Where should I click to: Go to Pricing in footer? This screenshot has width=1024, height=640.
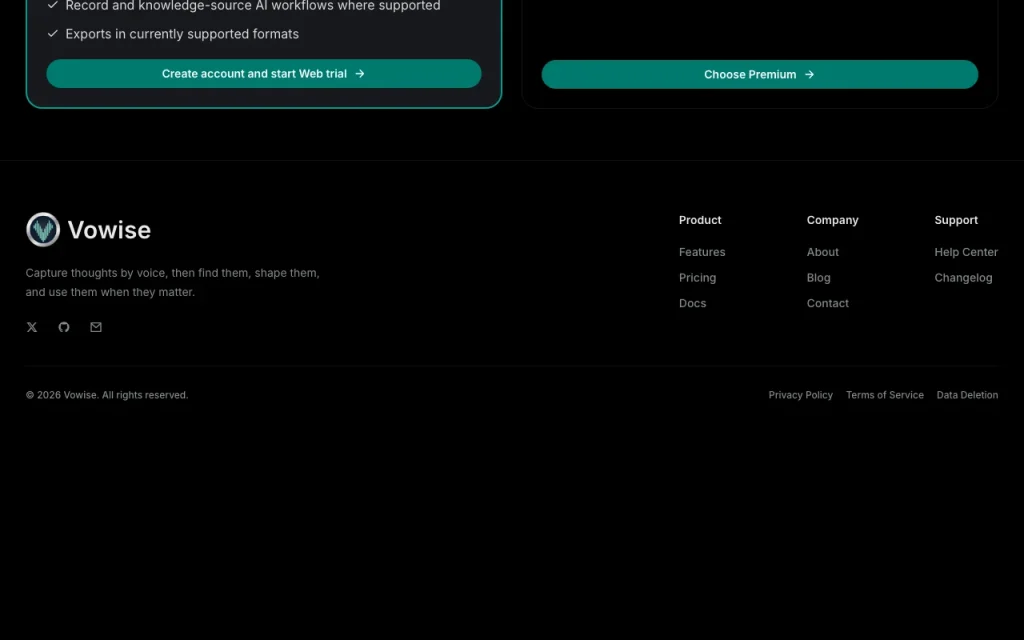[x=697, y=278]
